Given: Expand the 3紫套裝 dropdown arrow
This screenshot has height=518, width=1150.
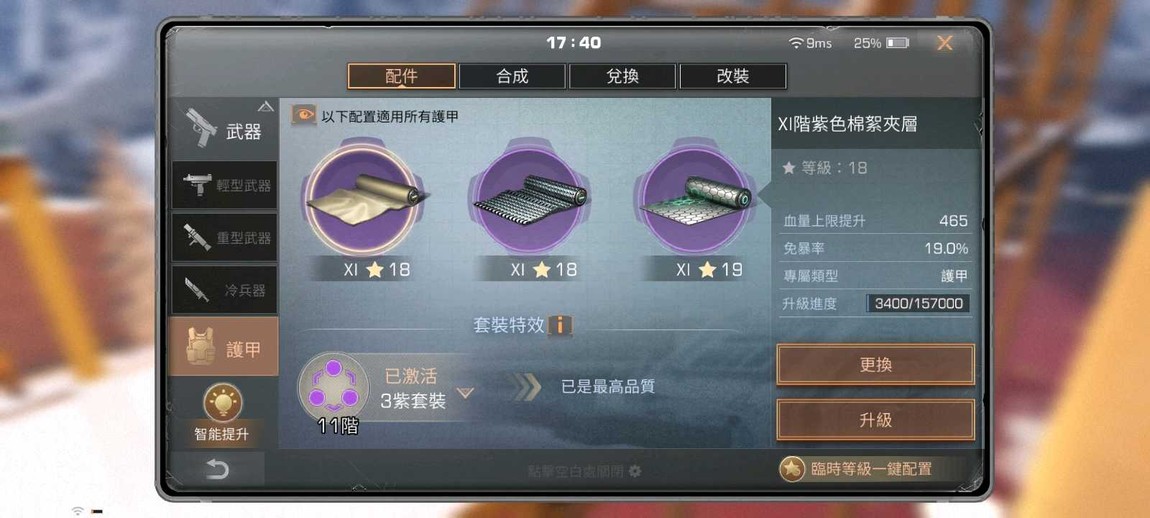Looking at the screenshot, I should point(465,393).
